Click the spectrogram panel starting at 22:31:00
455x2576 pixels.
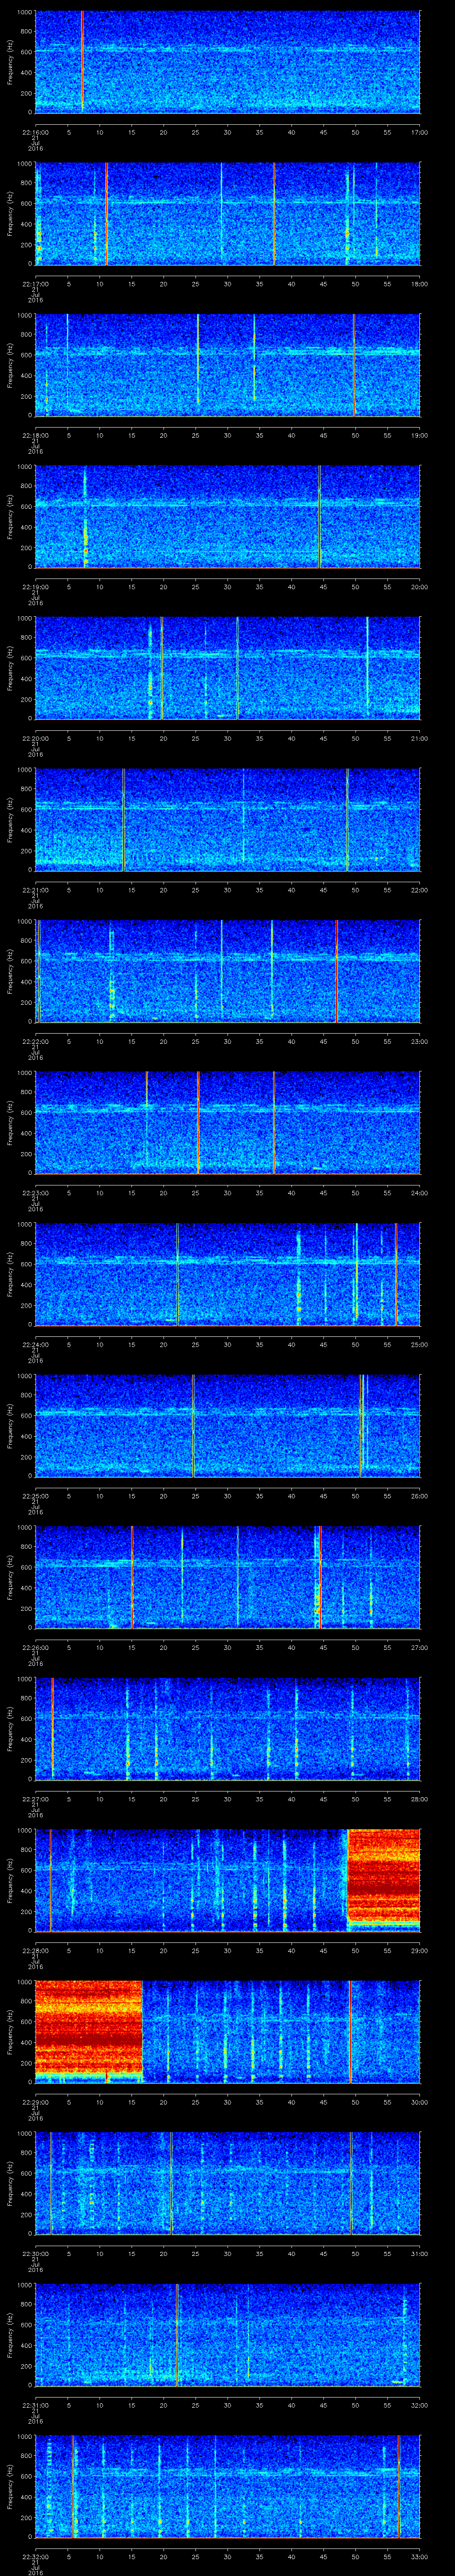pyautogui.click(x=228, y=2334)
